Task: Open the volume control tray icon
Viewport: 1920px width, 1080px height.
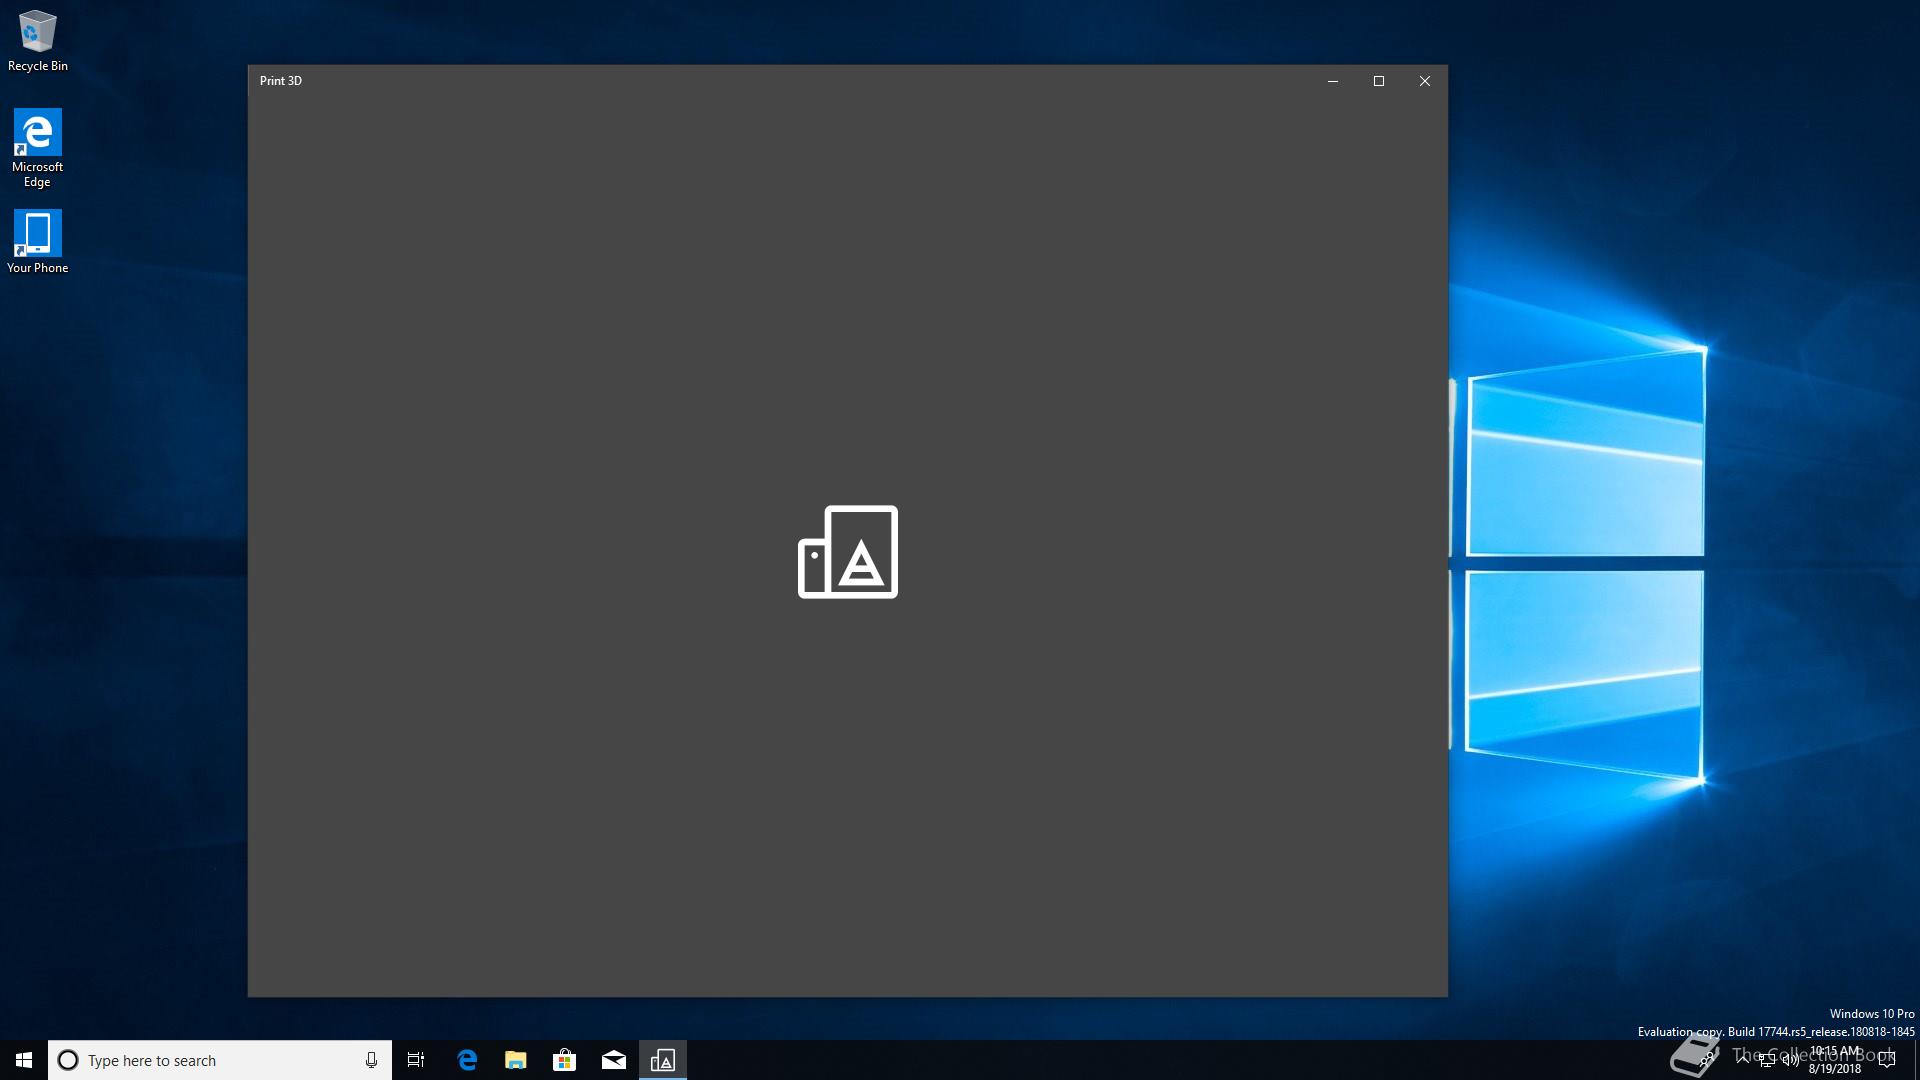Action: pyautogui.click(x=1790, y=1060)
